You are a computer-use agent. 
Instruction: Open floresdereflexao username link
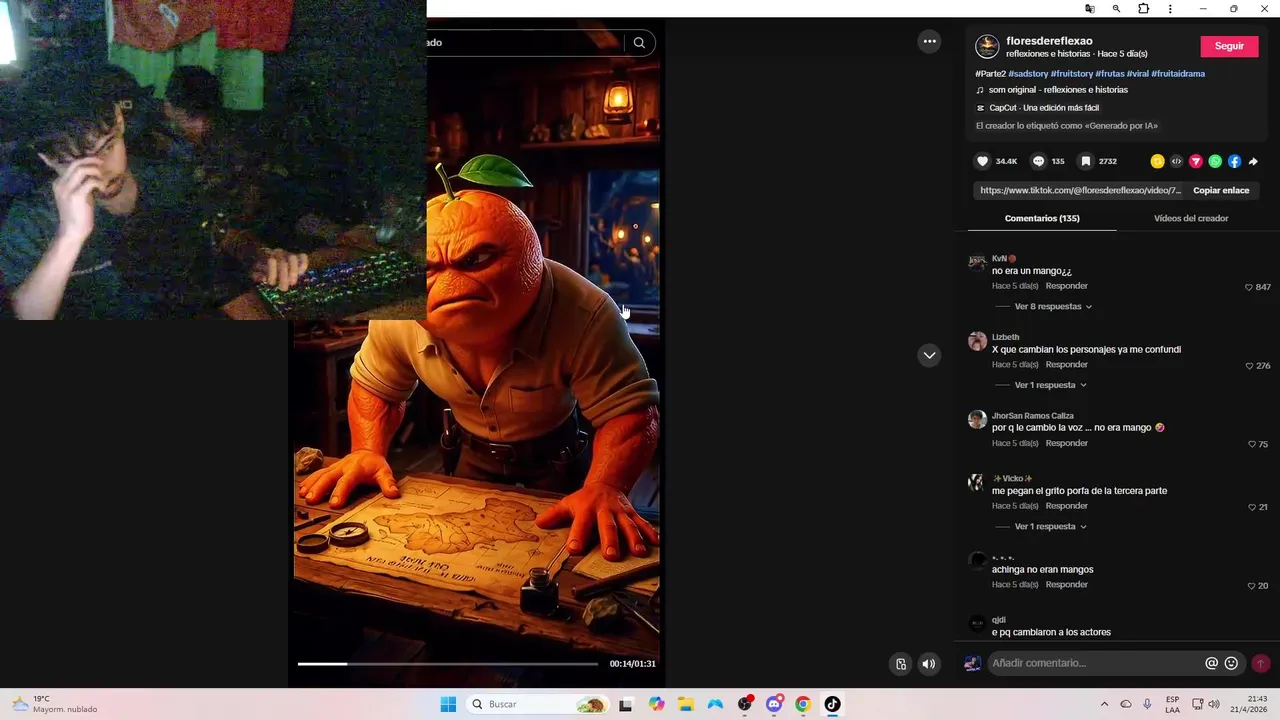[1049, 41]
